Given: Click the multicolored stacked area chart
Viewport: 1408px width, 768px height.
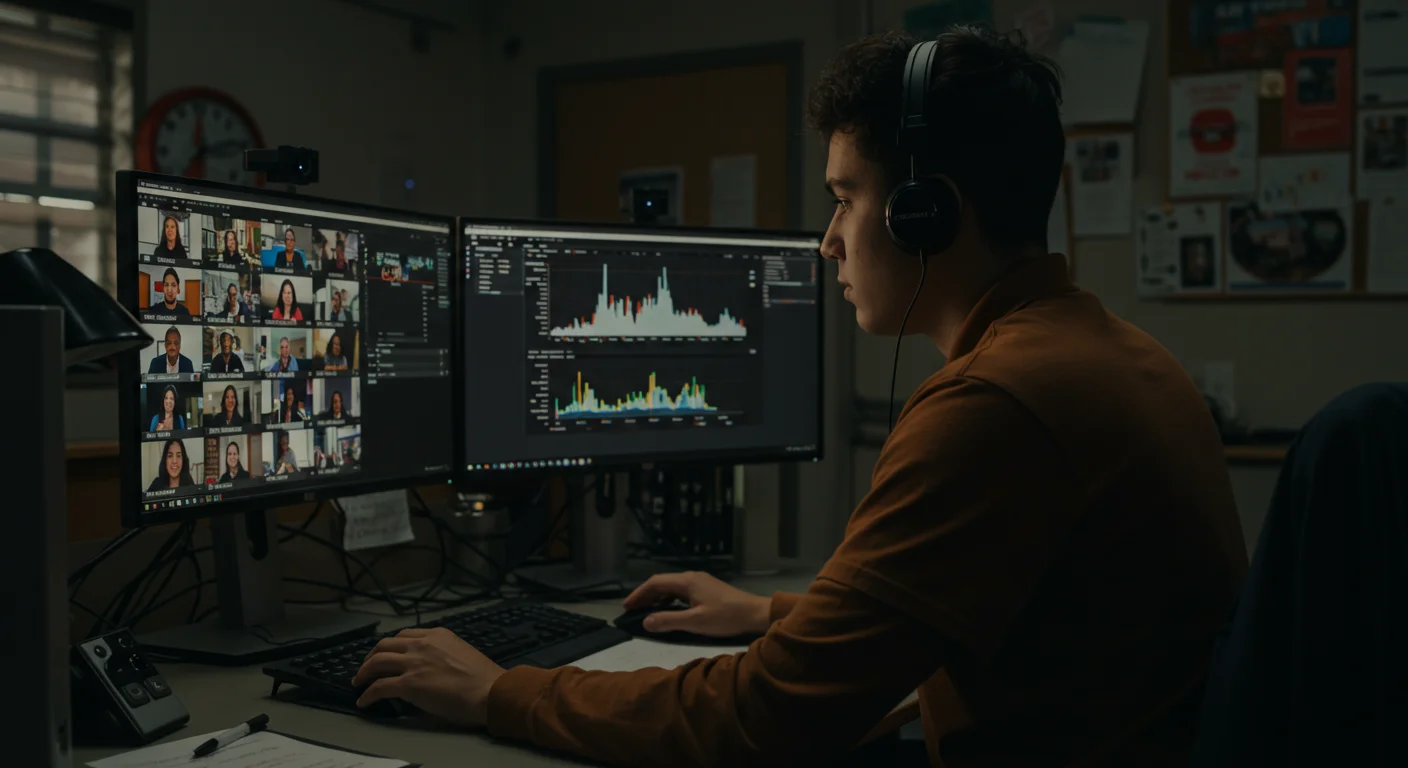Looking at the screenshot, I should (636, 394).
